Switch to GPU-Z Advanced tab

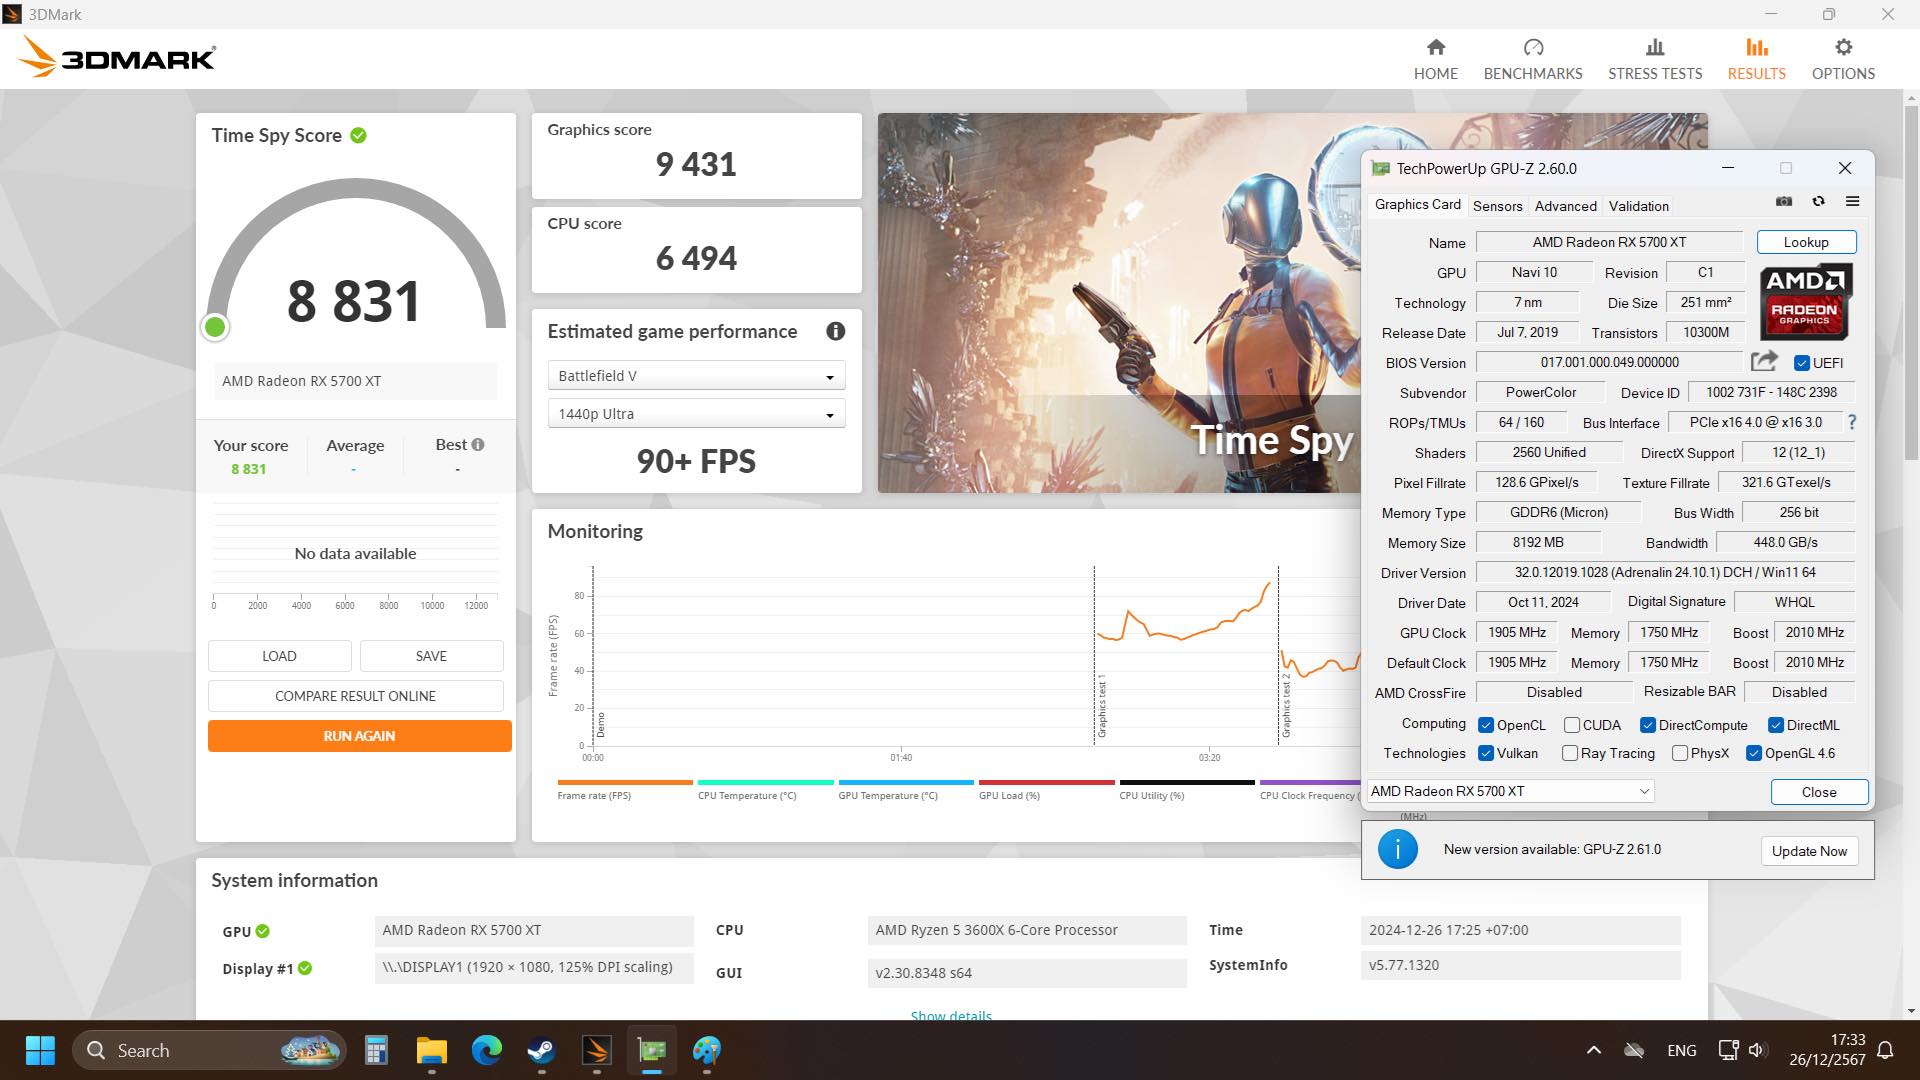coord(1565,206)
